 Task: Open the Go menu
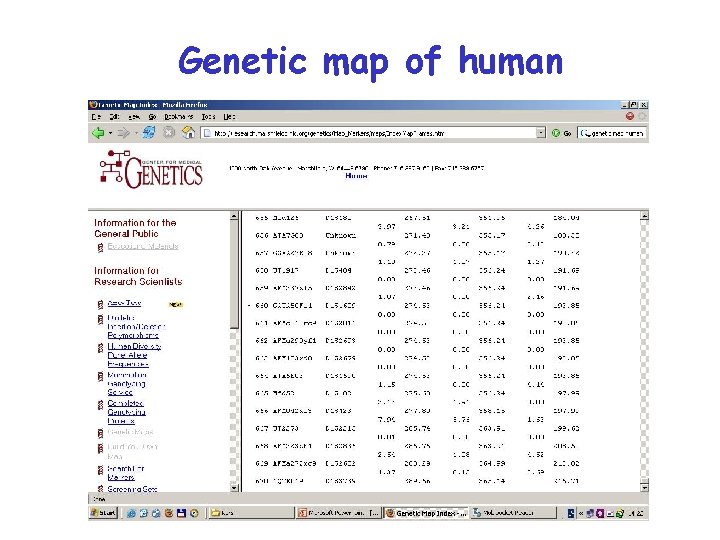pyautogui.click(x=152, y=117)
